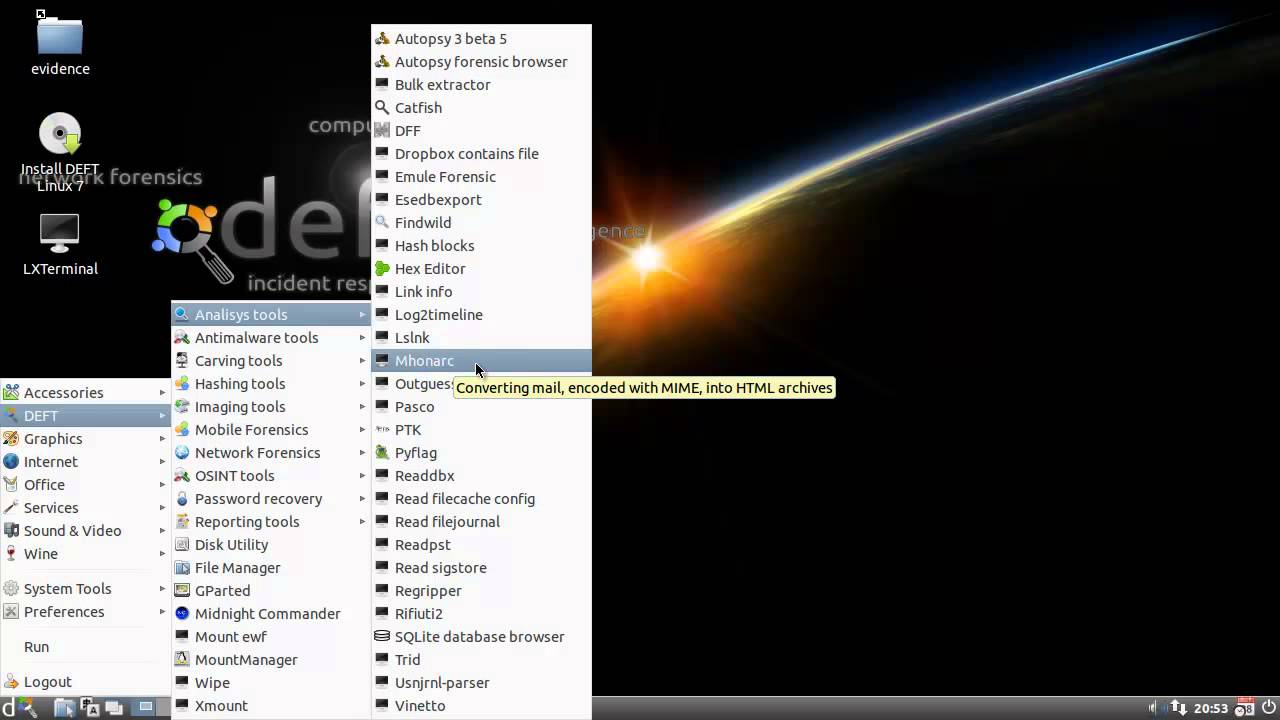
Task: Choose Log2timeline from Analisys tools
Action: point(481,315)
